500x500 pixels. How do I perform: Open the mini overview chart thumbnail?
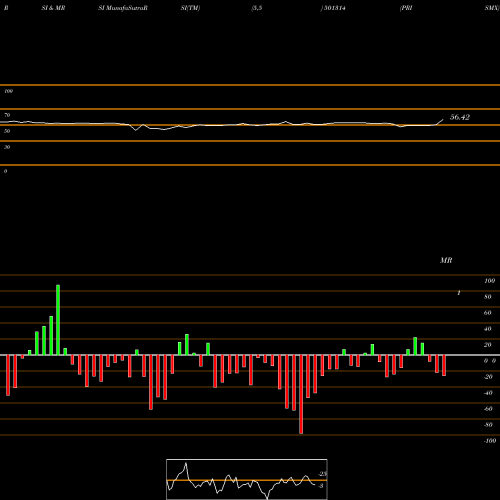pyautogui.click(x=247, y=479)
